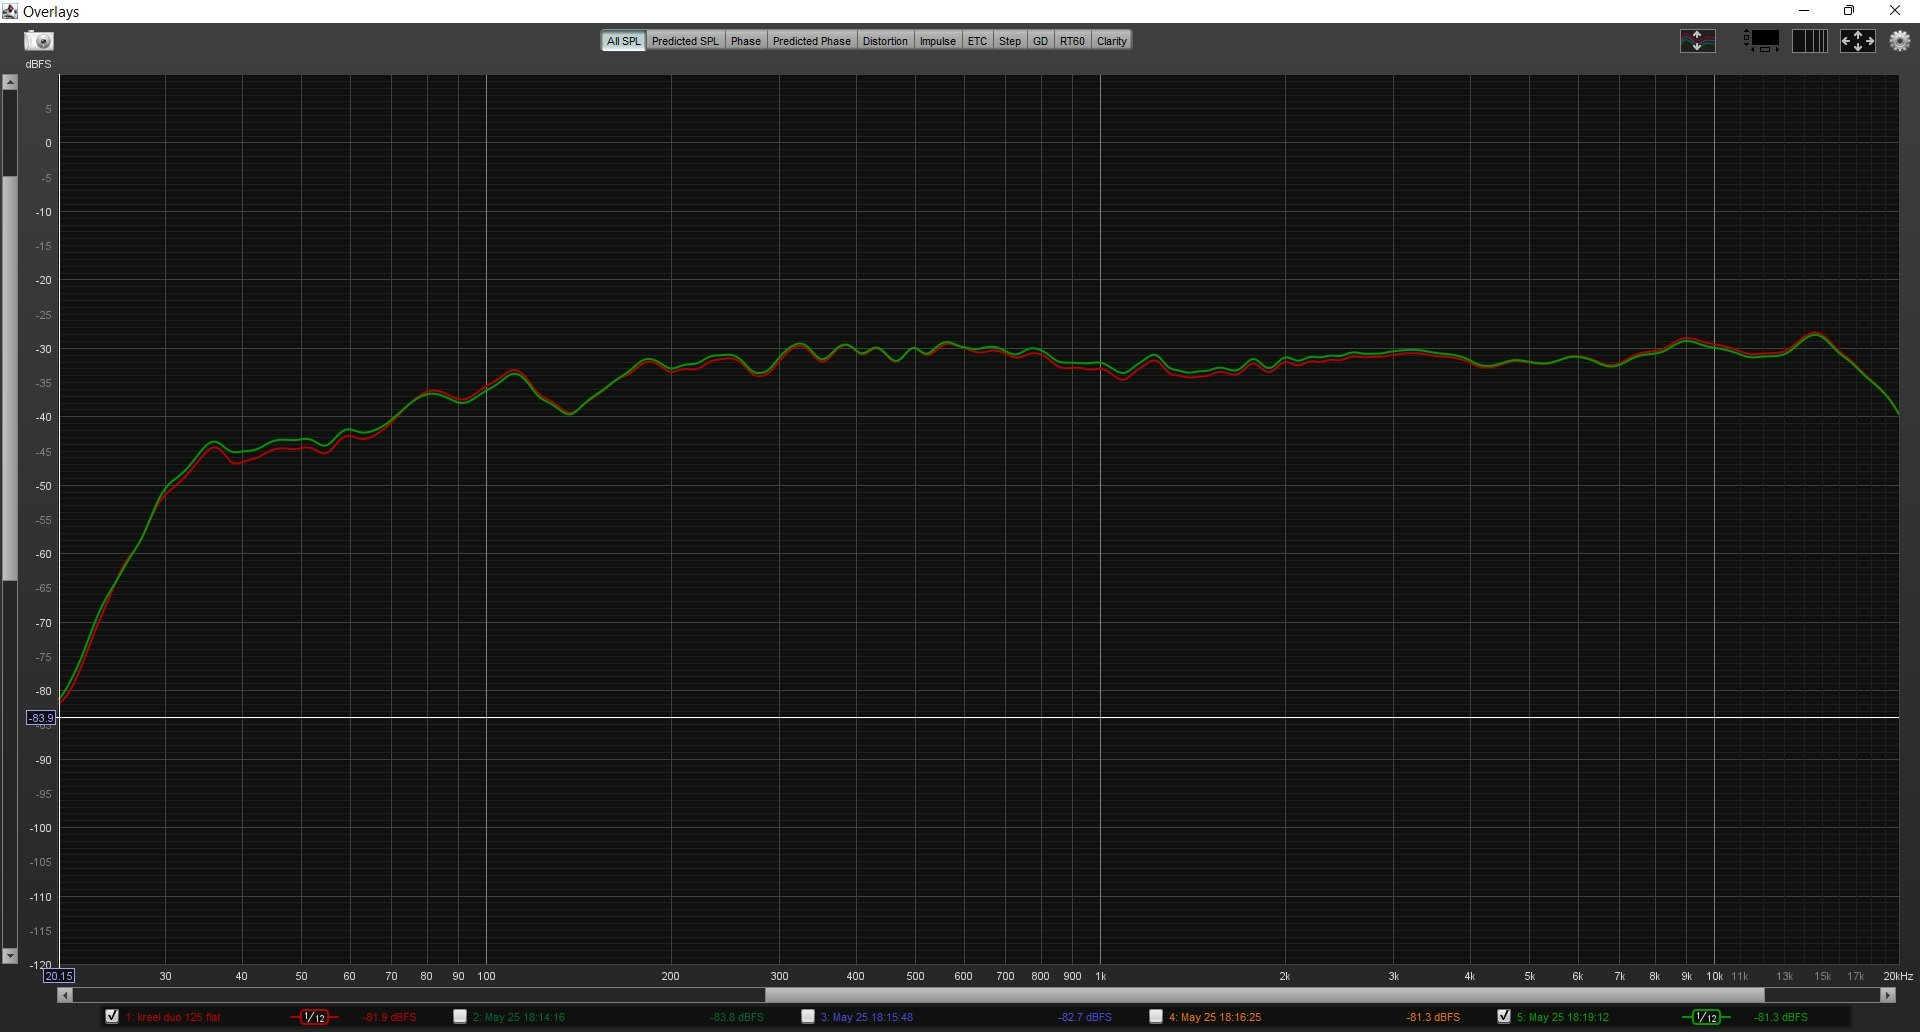The width and height of the screenshot is (1920, 1032).
Task: Enable the May 25 18:16:25 trace
Action: pyautogui.click(x=1156, y=1016)
